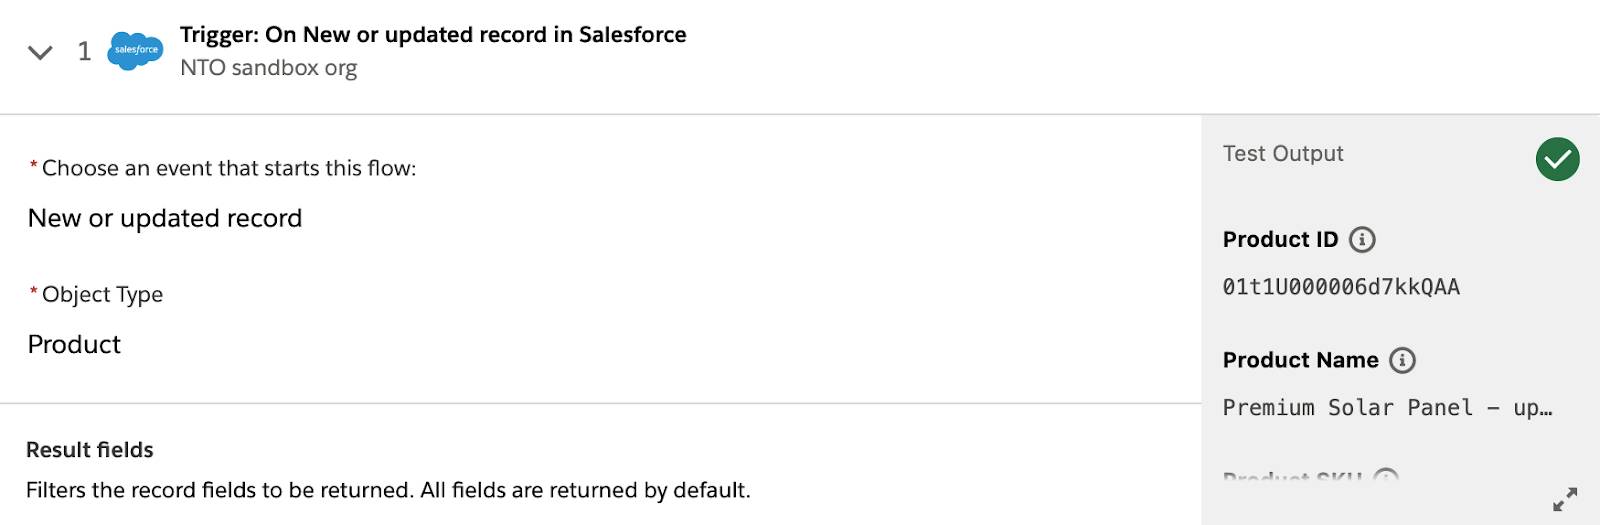Click the Product Name field label

click(x=1300, y=360)
